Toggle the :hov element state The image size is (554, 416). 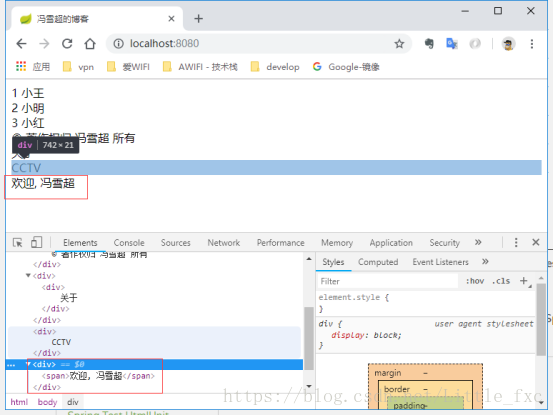click(x=475, y=281)
